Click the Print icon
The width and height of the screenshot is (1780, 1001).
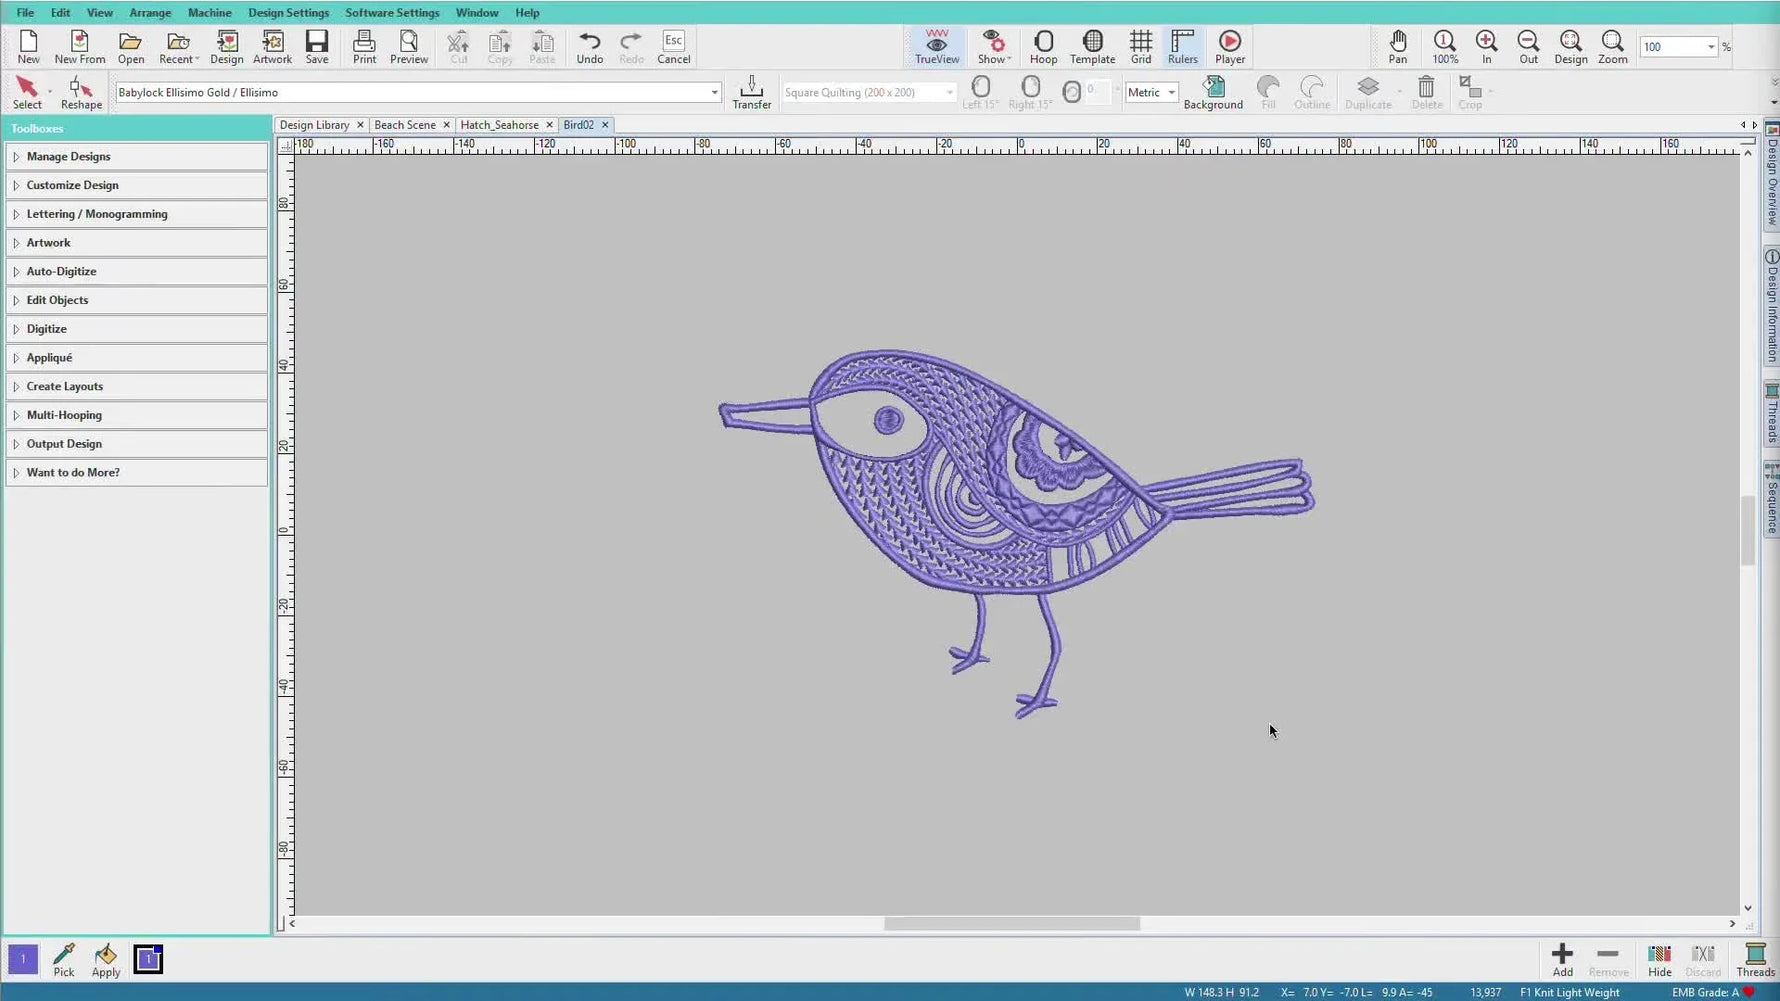364,47
